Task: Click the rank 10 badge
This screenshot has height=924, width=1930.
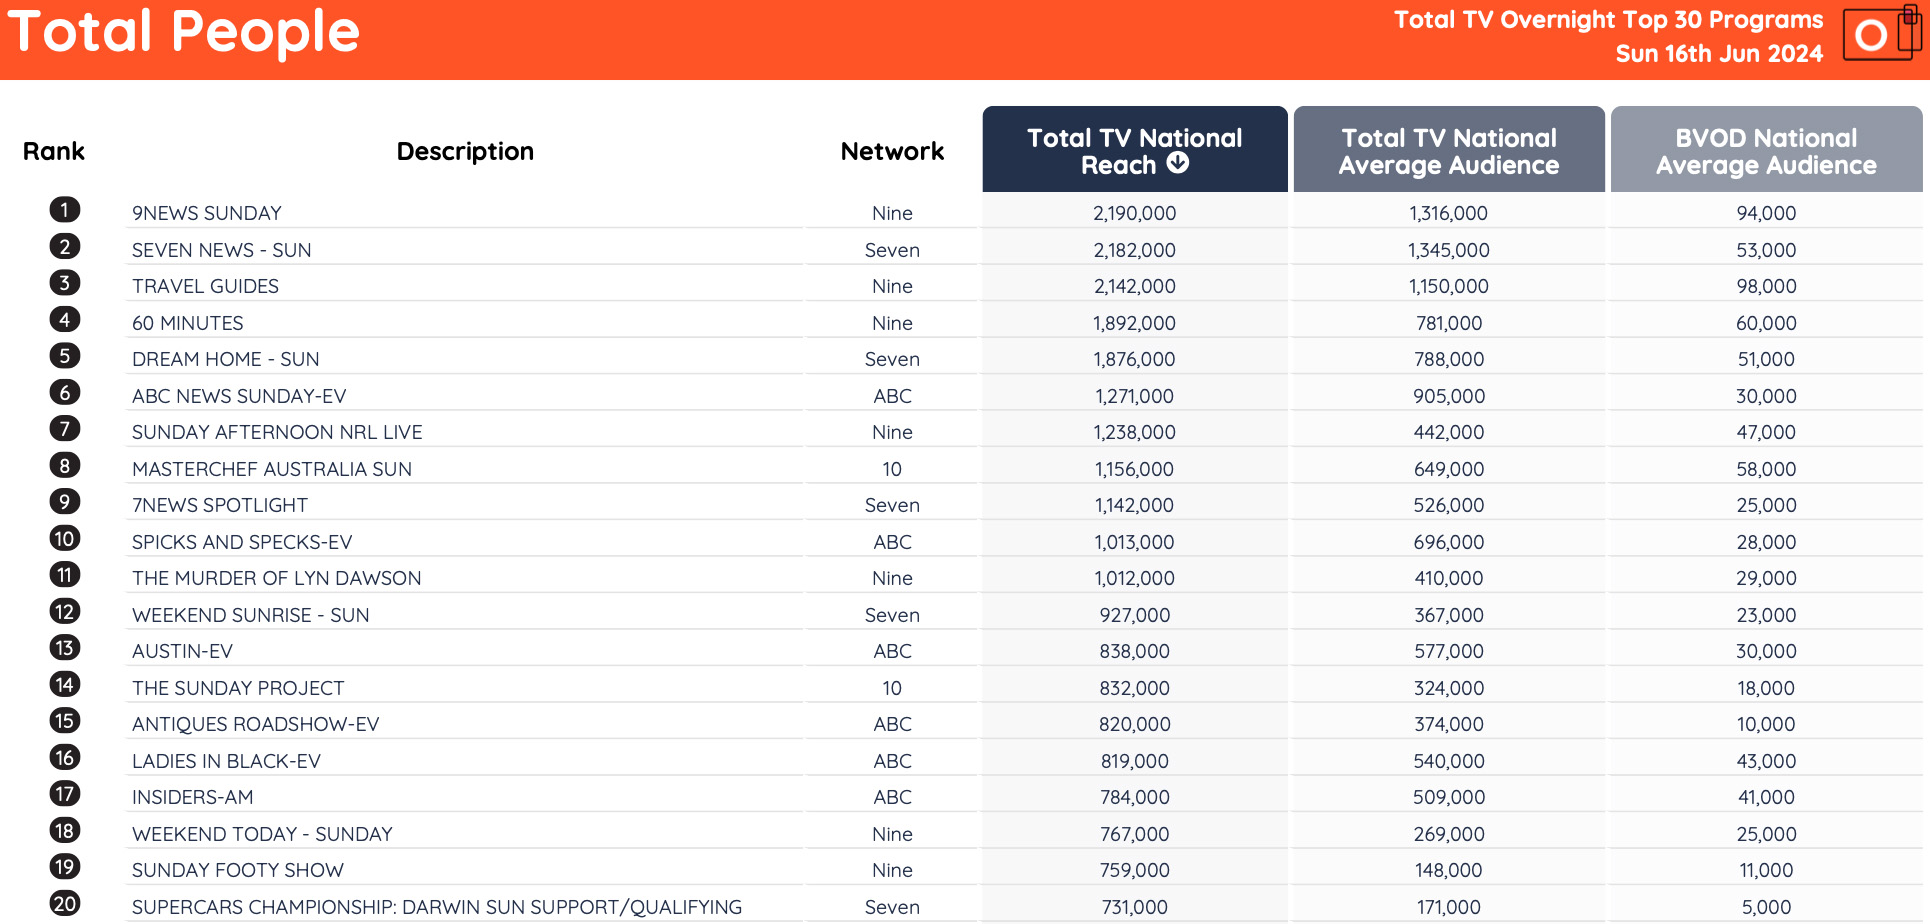Action: [64, 539]
